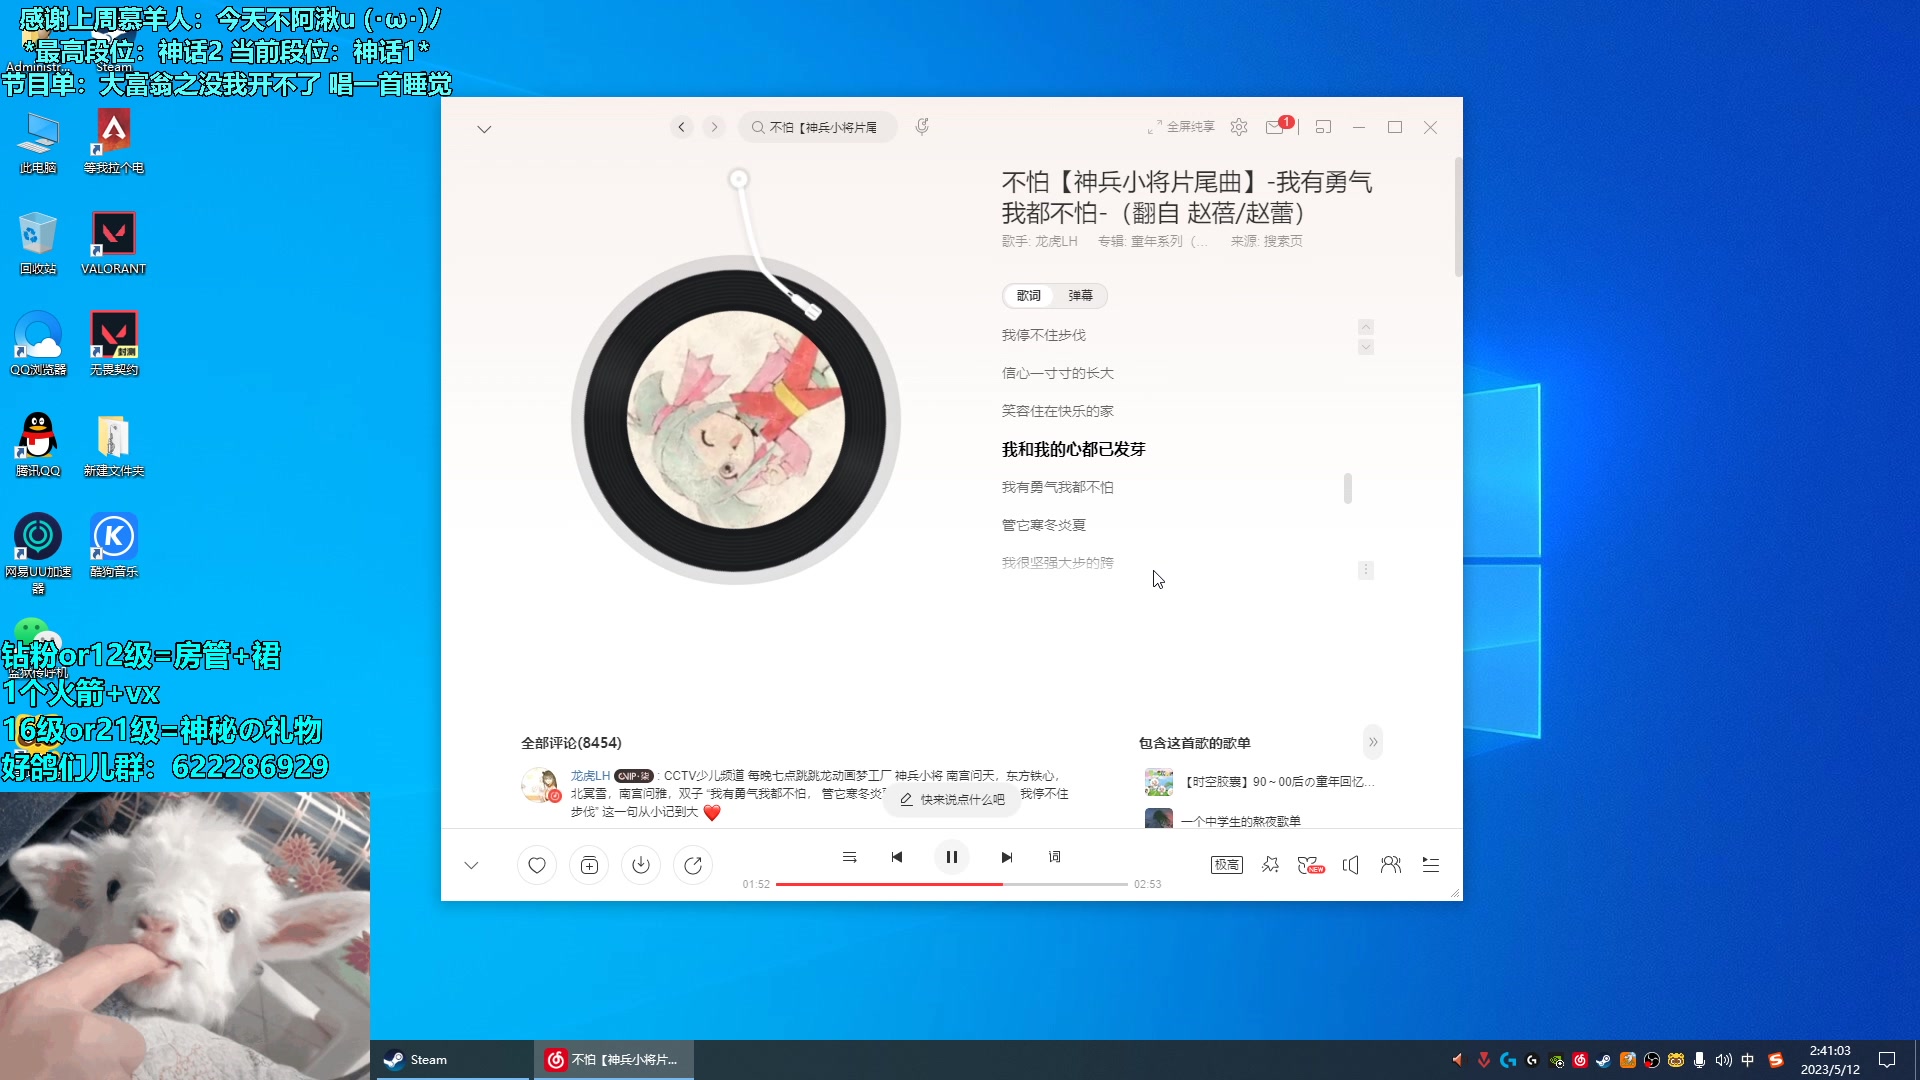Click the lyrics offset down arrow

pos(1366,347)
